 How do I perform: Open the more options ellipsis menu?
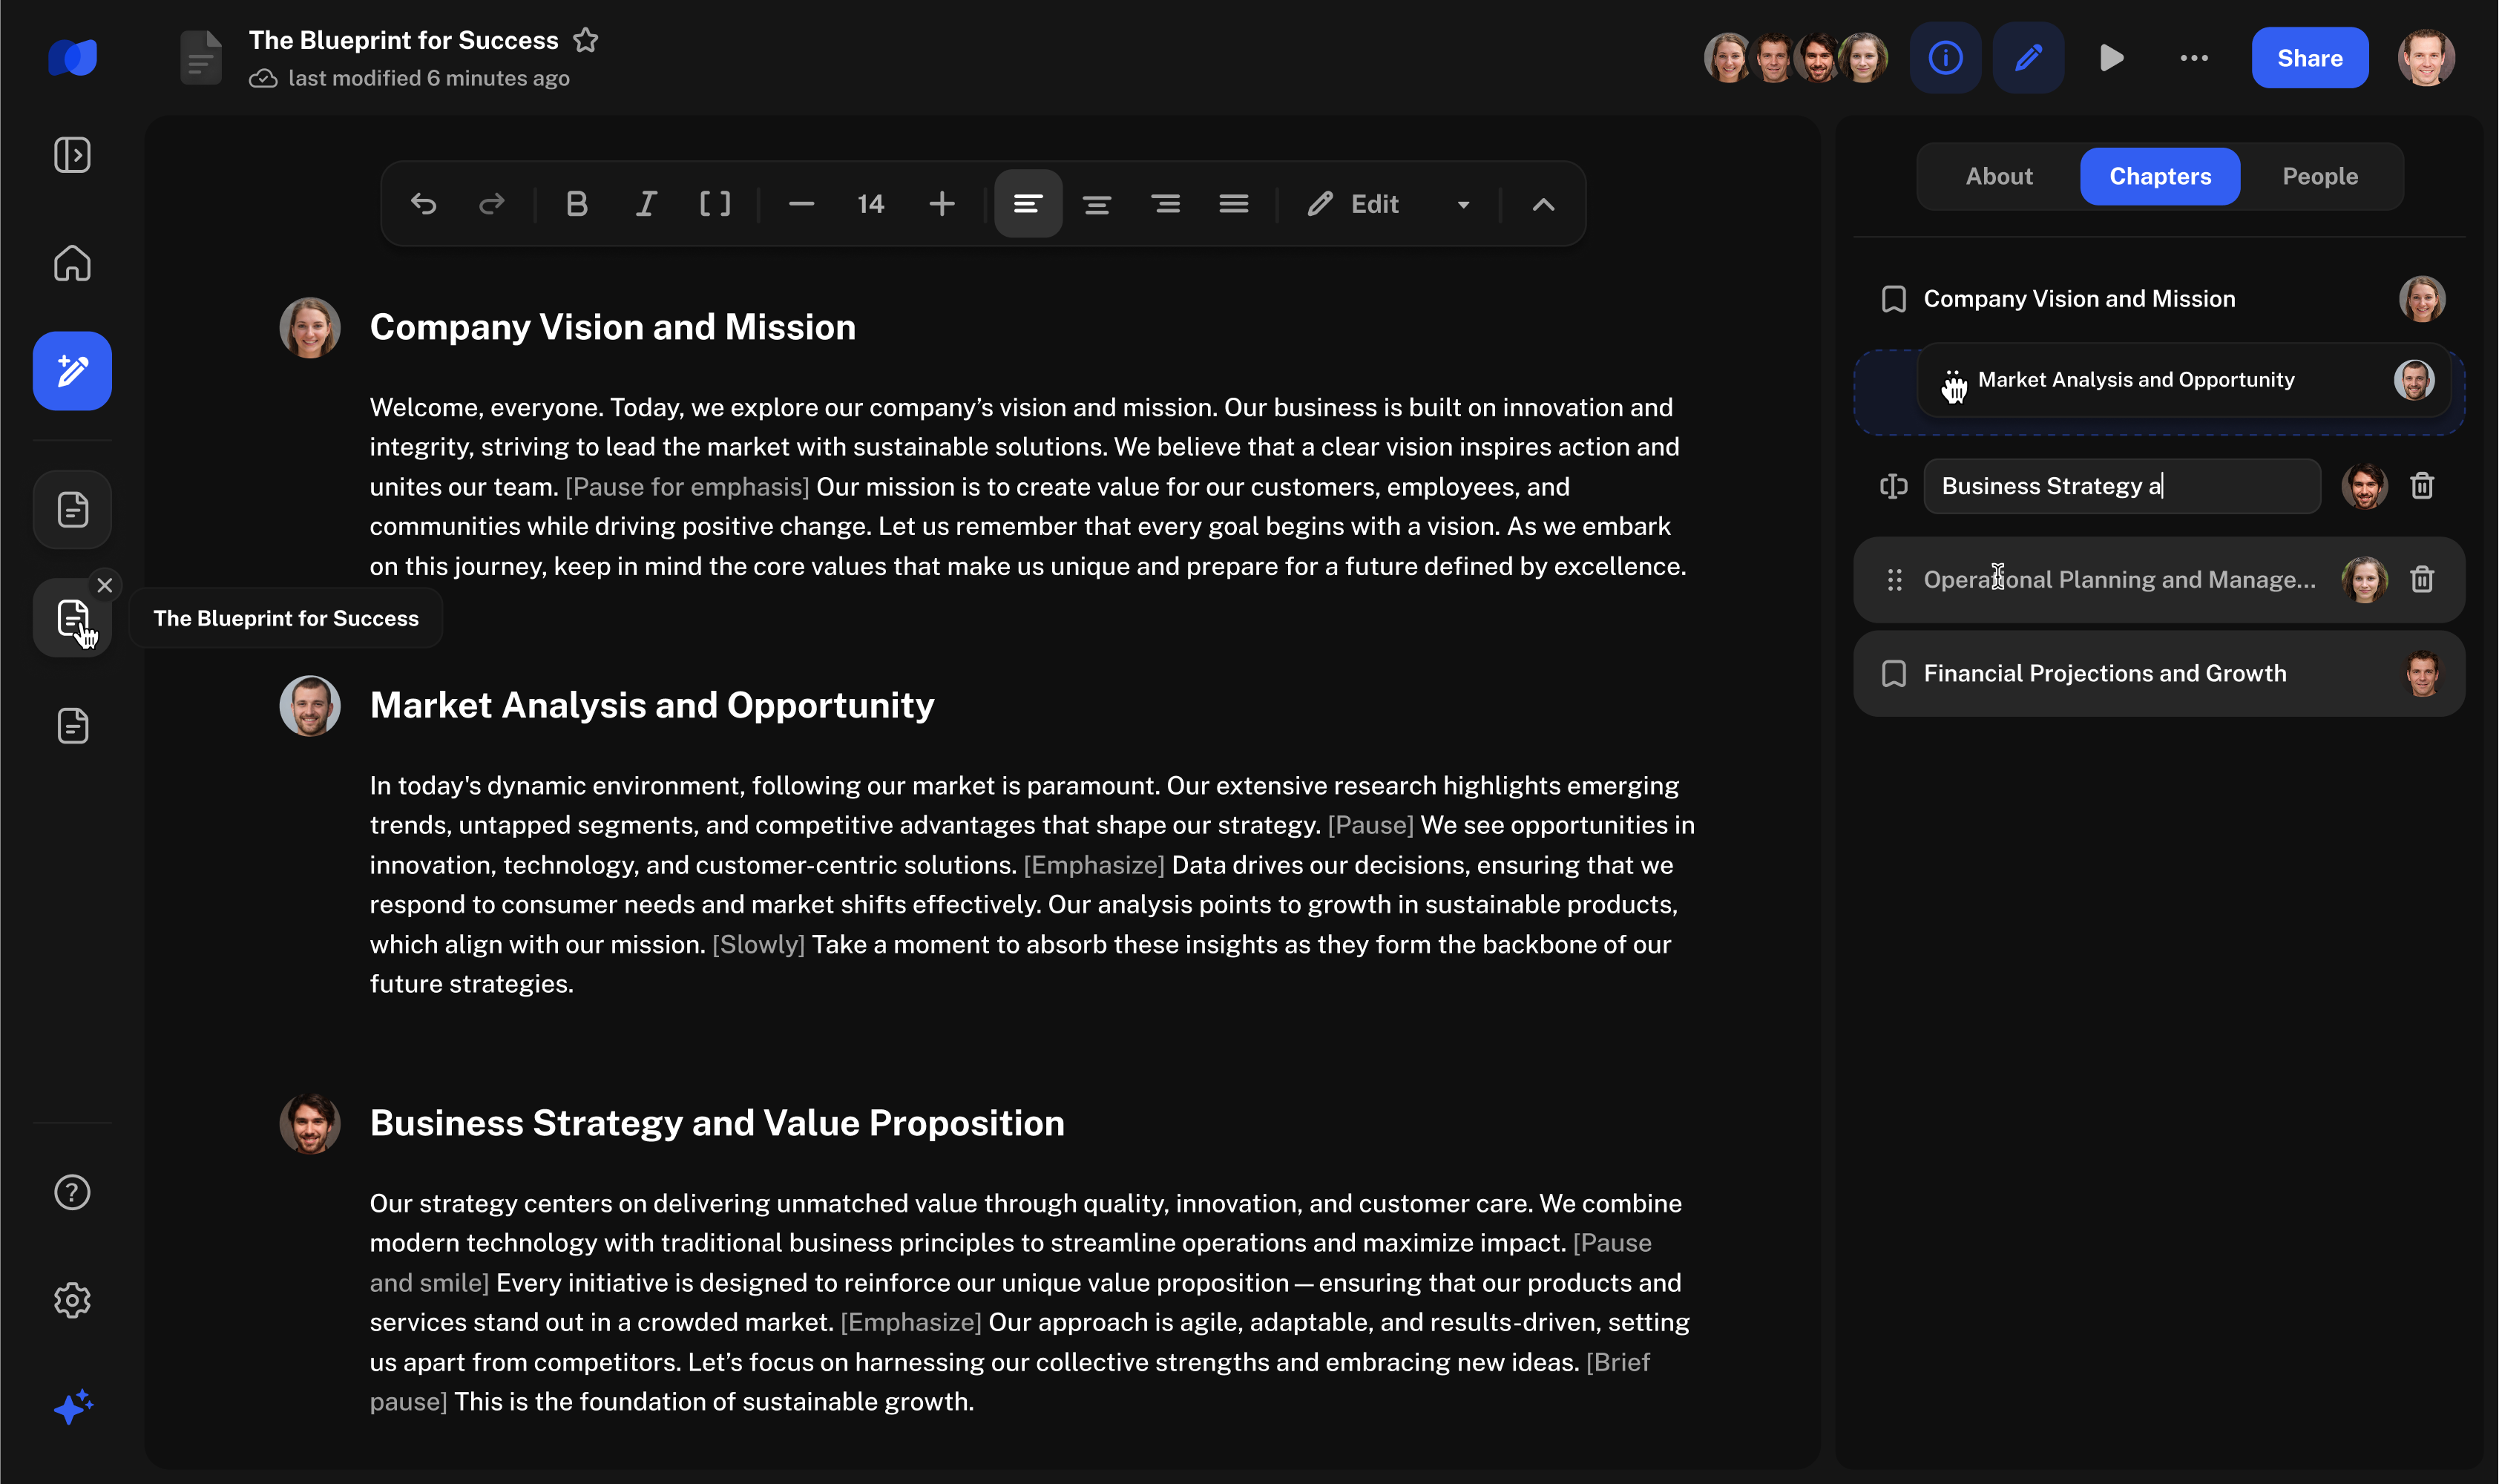click(2194, 58)
